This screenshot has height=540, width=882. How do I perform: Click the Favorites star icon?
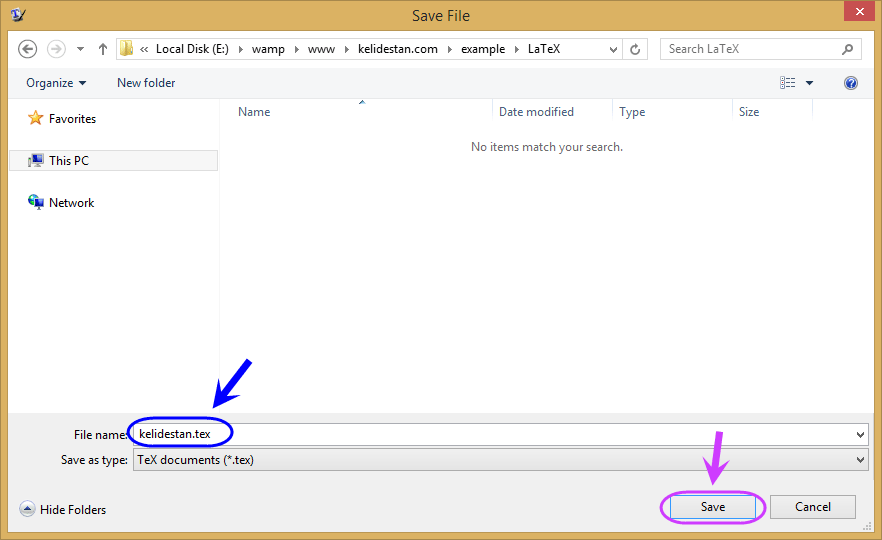(35, 118)
